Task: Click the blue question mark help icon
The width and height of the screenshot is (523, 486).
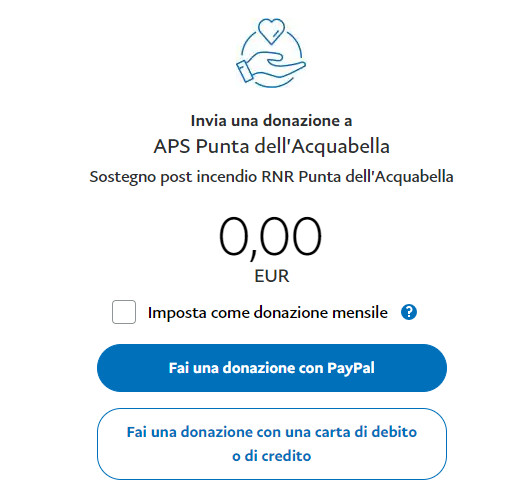Action: (x=409, y=312)
